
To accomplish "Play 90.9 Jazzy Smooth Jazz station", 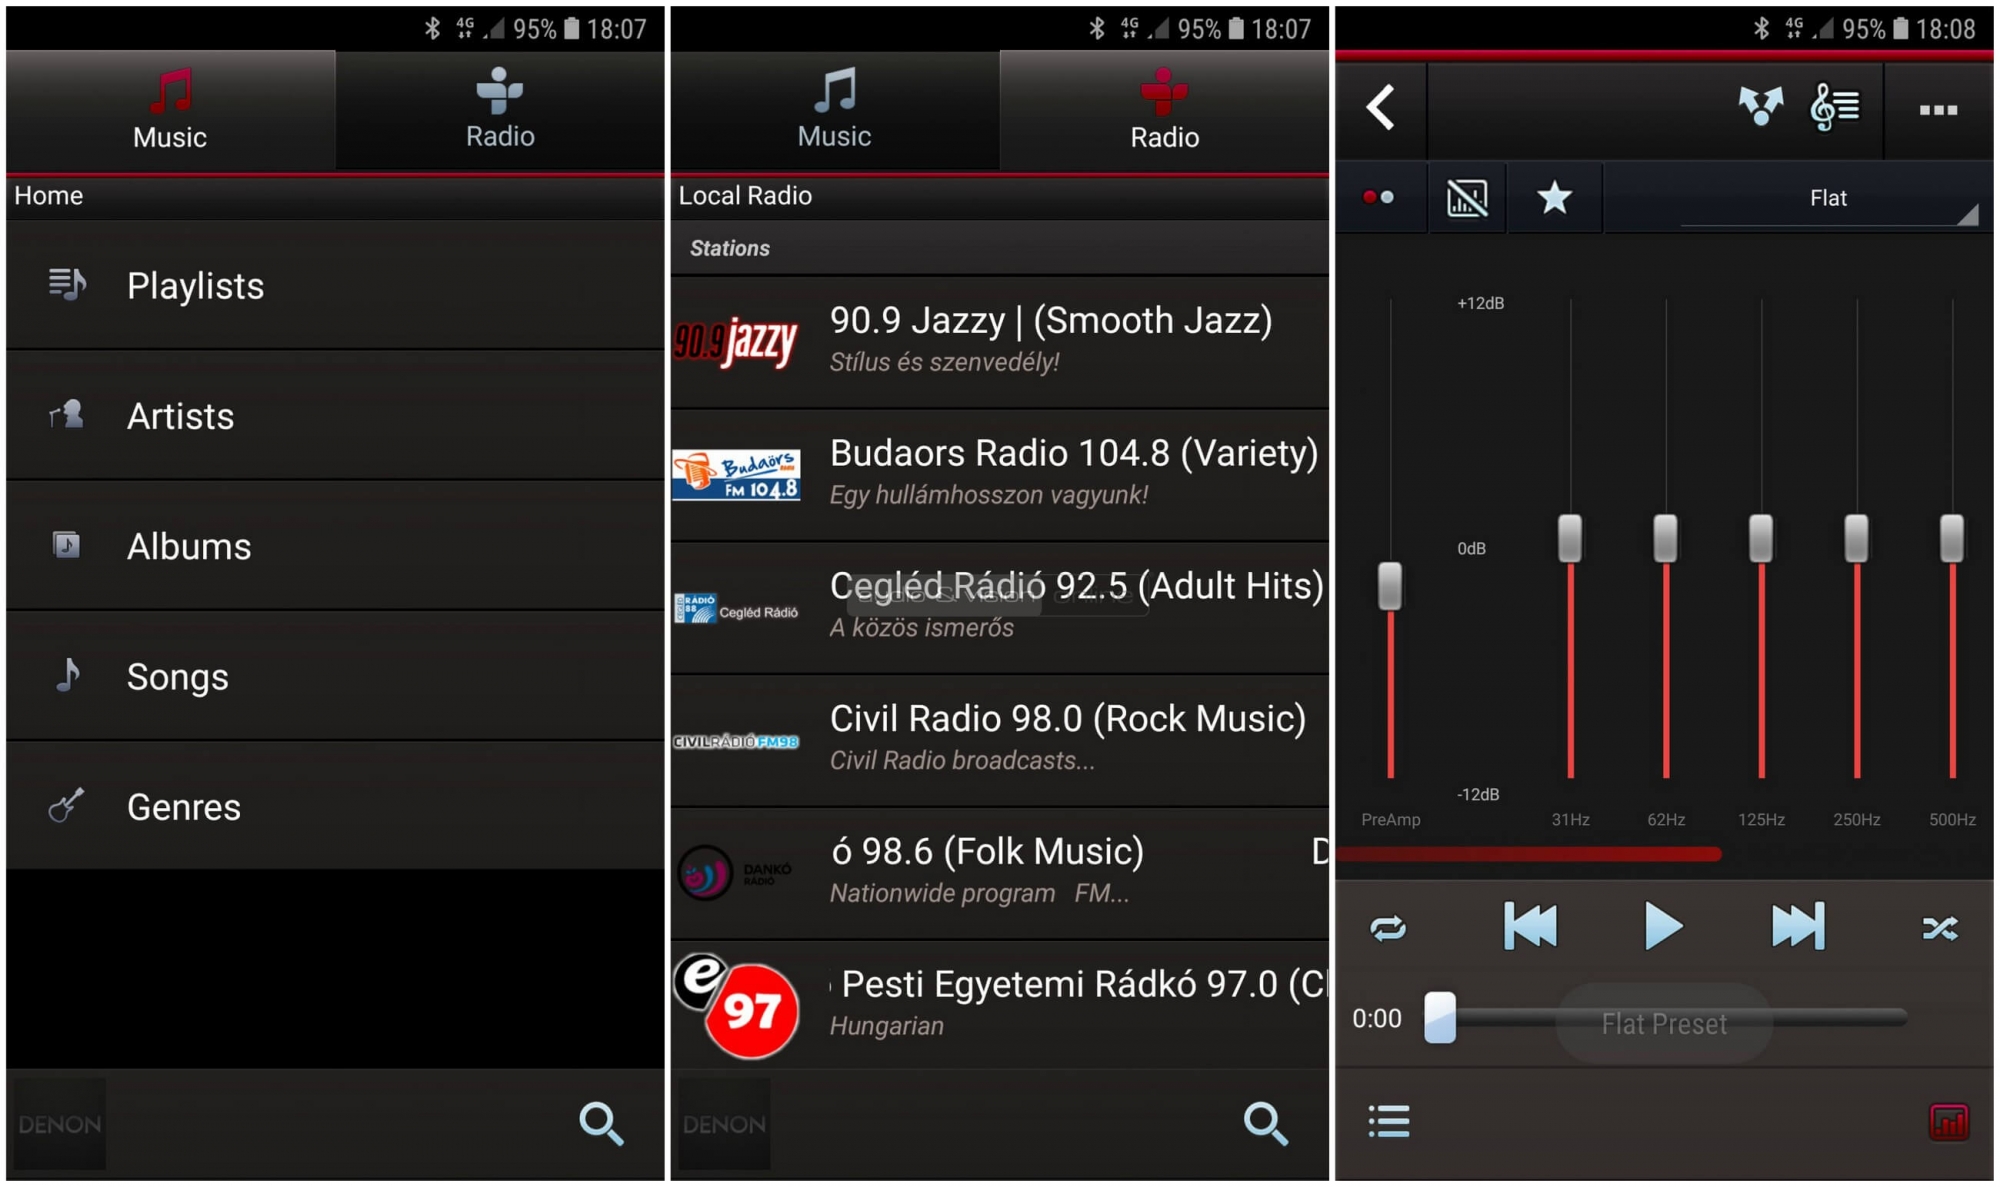I will [x=1000, y=342].
